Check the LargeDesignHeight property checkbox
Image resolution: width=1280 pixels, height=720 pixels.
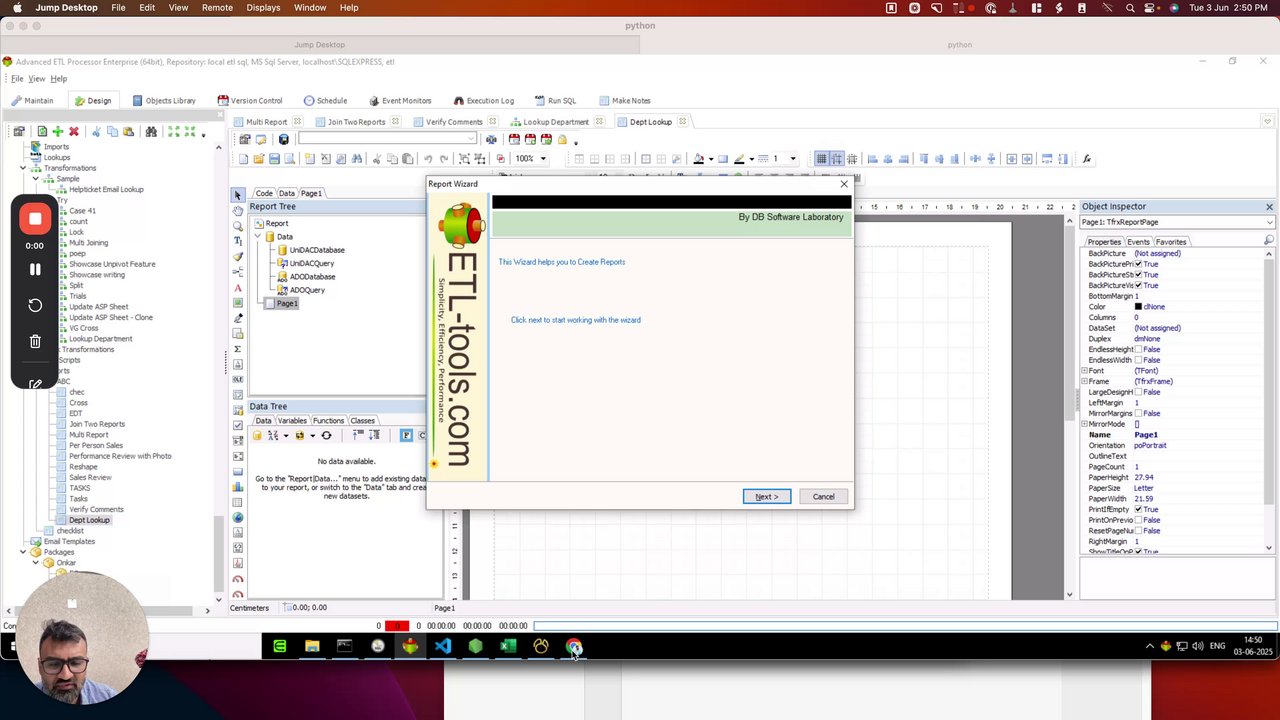[x=1138, y=392]
